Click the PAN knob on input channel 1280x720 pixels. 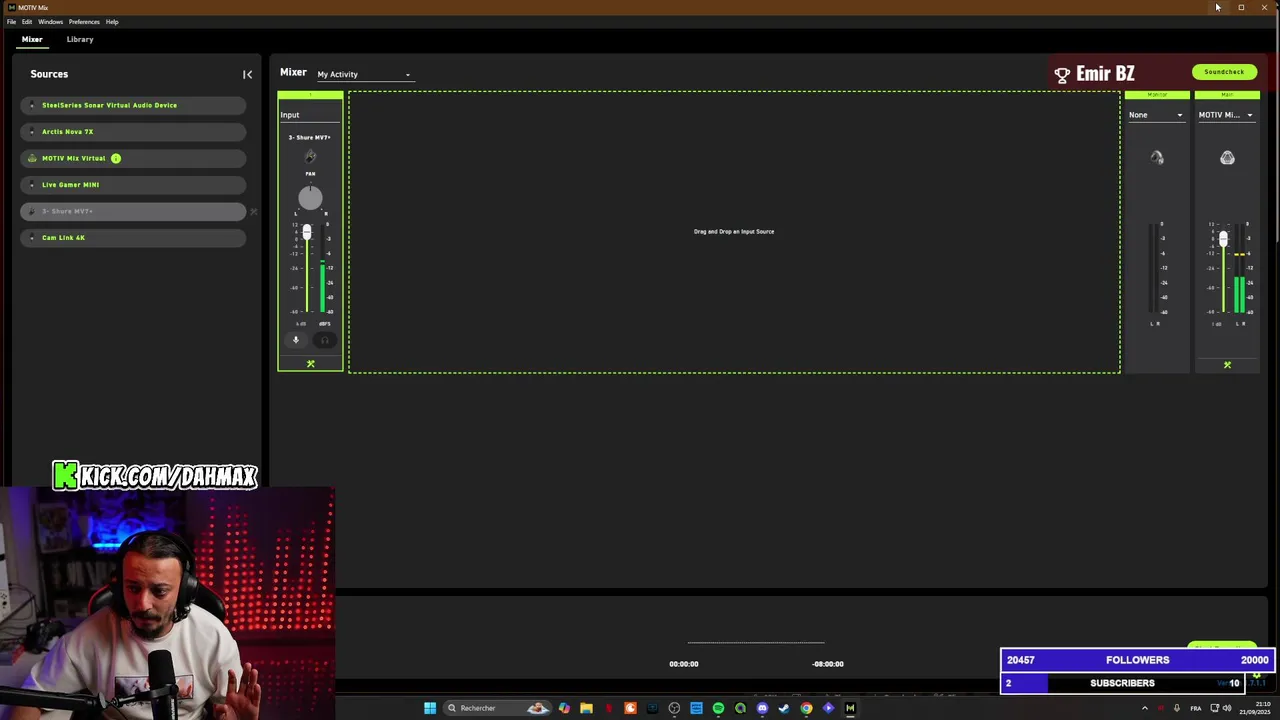click(310, 198)
